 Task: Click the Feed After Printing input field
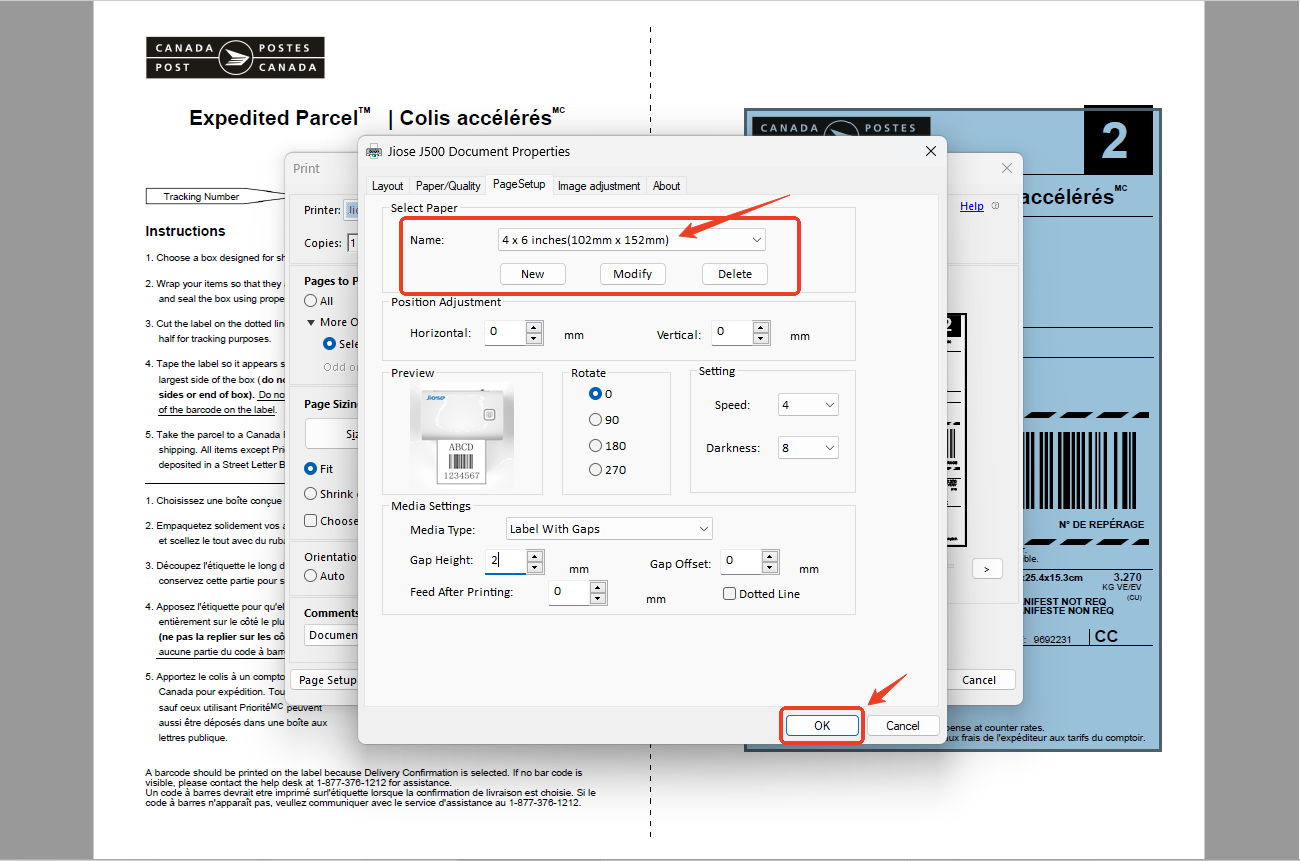569,592
